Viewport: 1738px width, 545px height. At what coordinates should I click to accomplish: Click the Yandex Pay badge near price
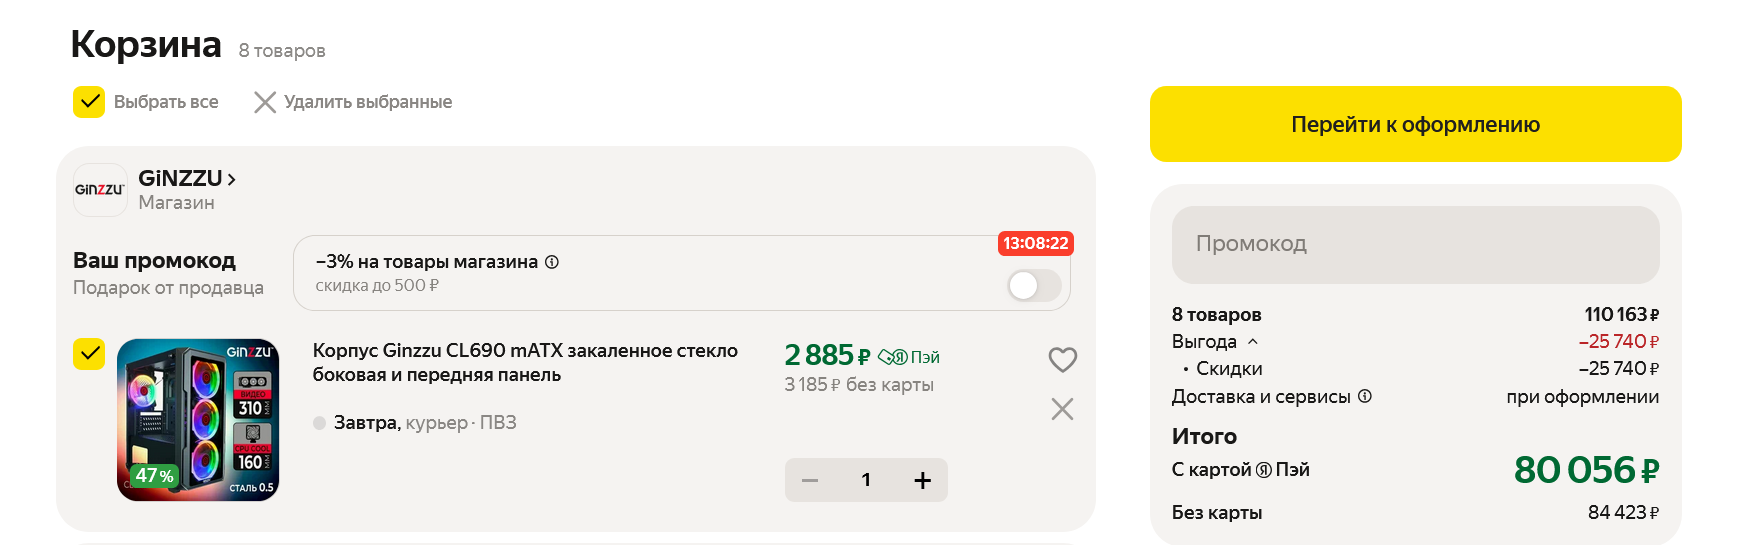point(908,357)
